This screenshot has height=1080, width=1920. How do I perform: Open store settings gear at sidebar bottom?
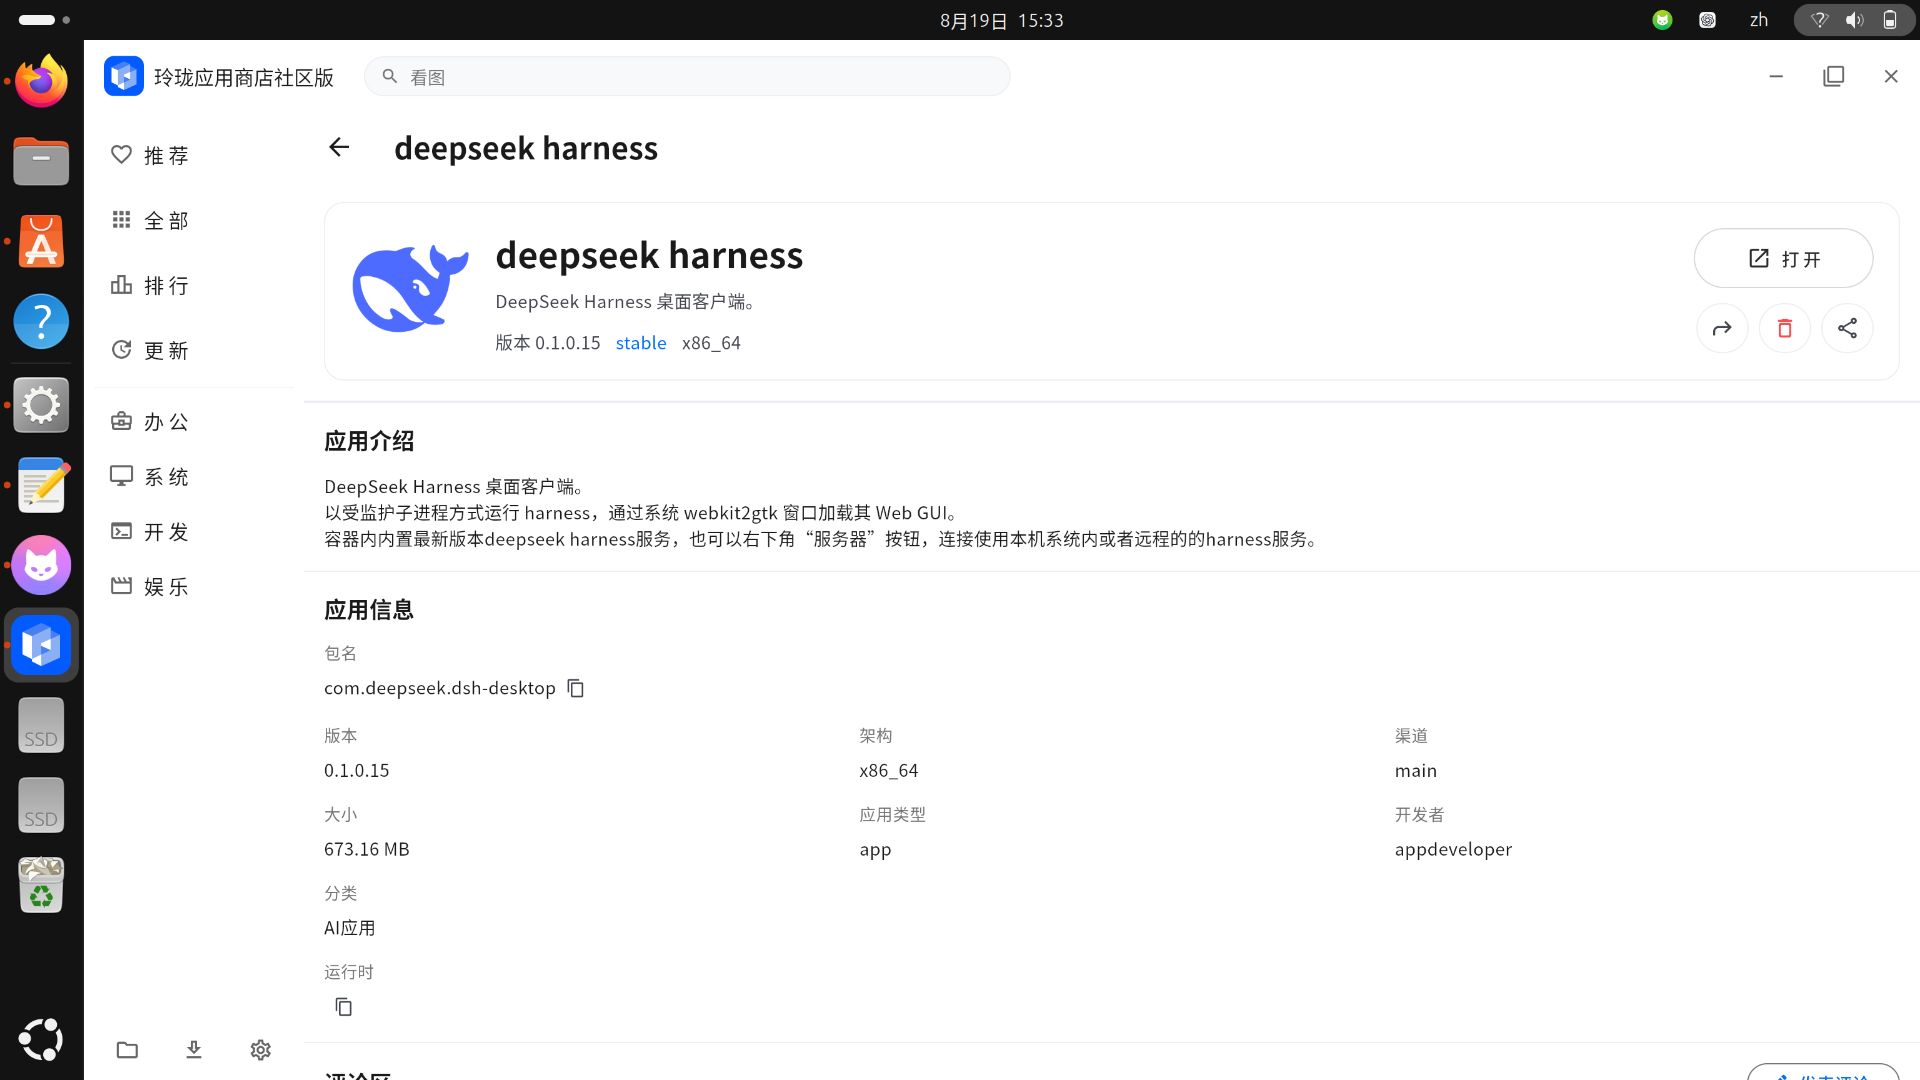261,1050
